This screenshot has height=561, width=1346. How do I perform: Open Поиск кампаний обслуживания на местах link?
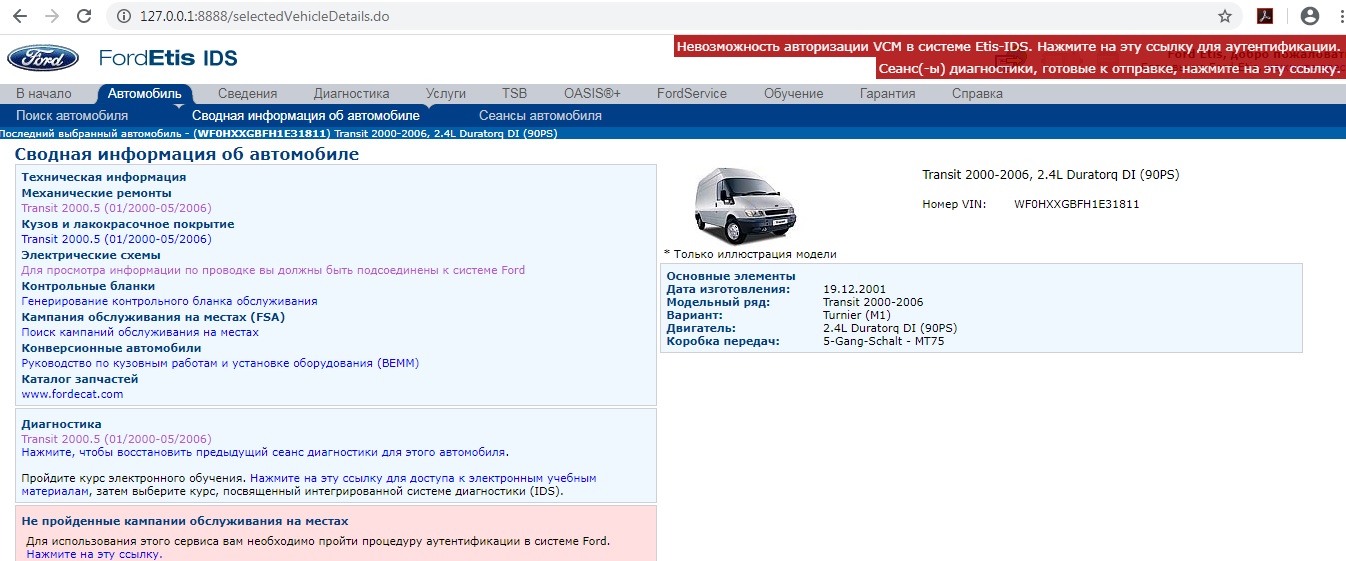140,332
